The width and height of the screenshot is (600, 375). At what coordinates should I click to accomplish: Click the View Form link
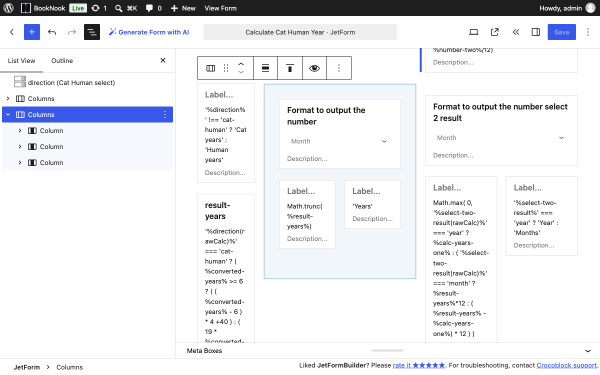point(220,8)
